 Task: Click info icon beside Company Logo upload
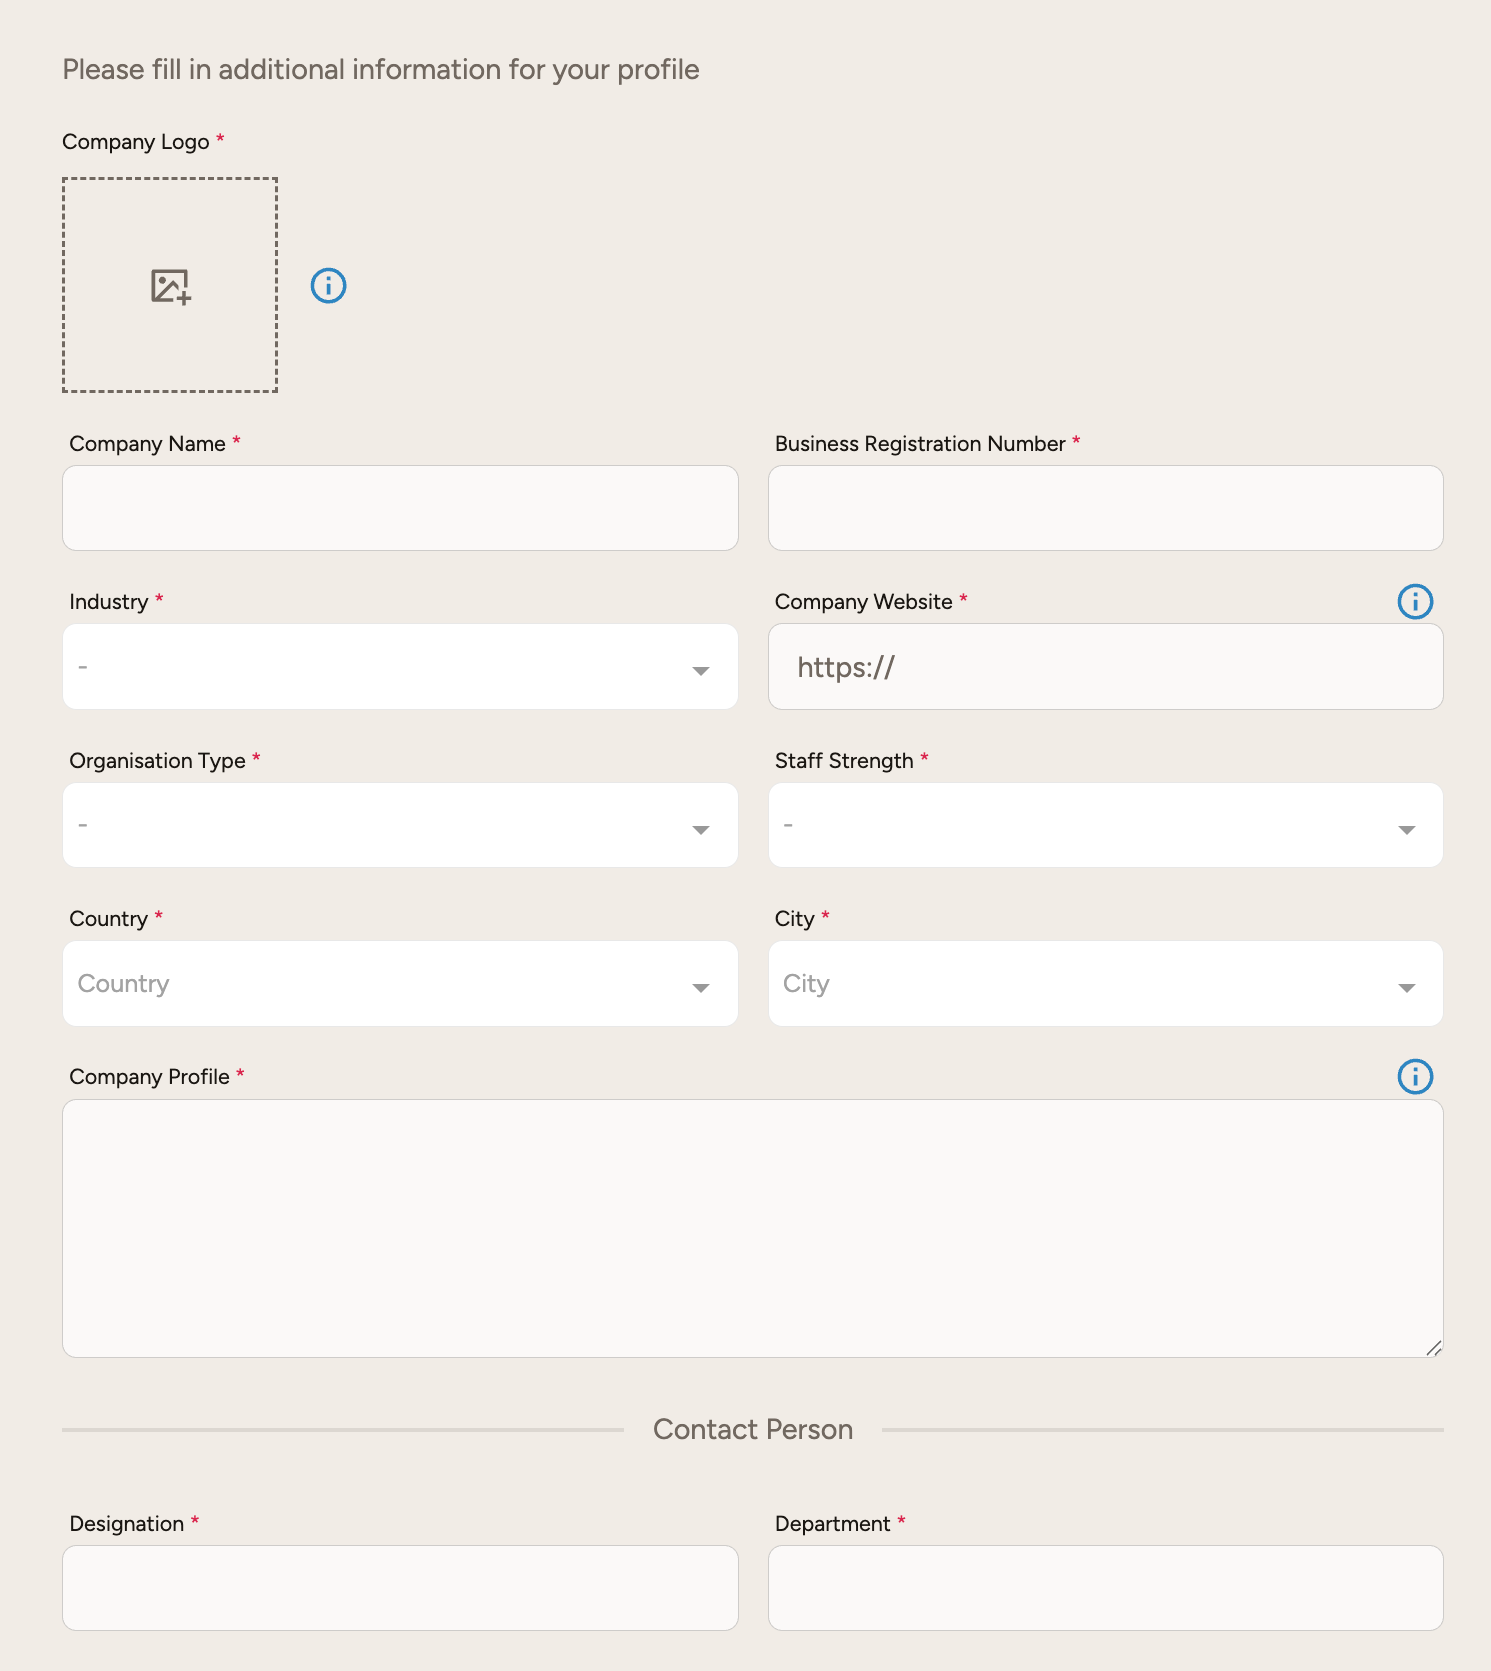click(x=328, y=286)
